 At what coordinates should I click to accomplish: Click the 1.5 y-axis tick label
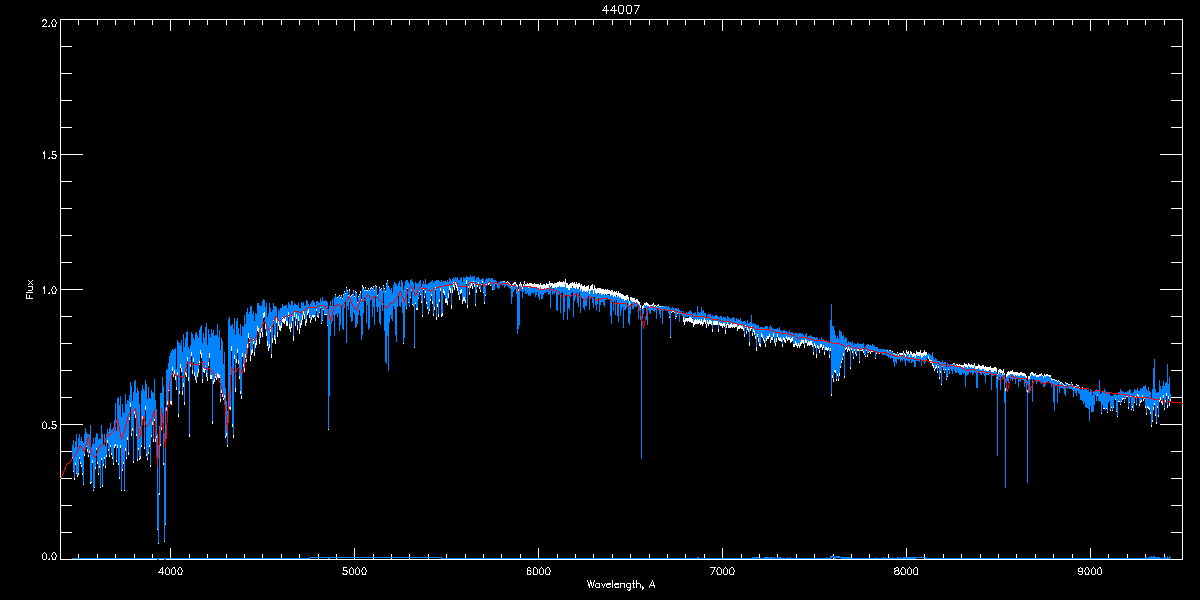tap(48, 155)
